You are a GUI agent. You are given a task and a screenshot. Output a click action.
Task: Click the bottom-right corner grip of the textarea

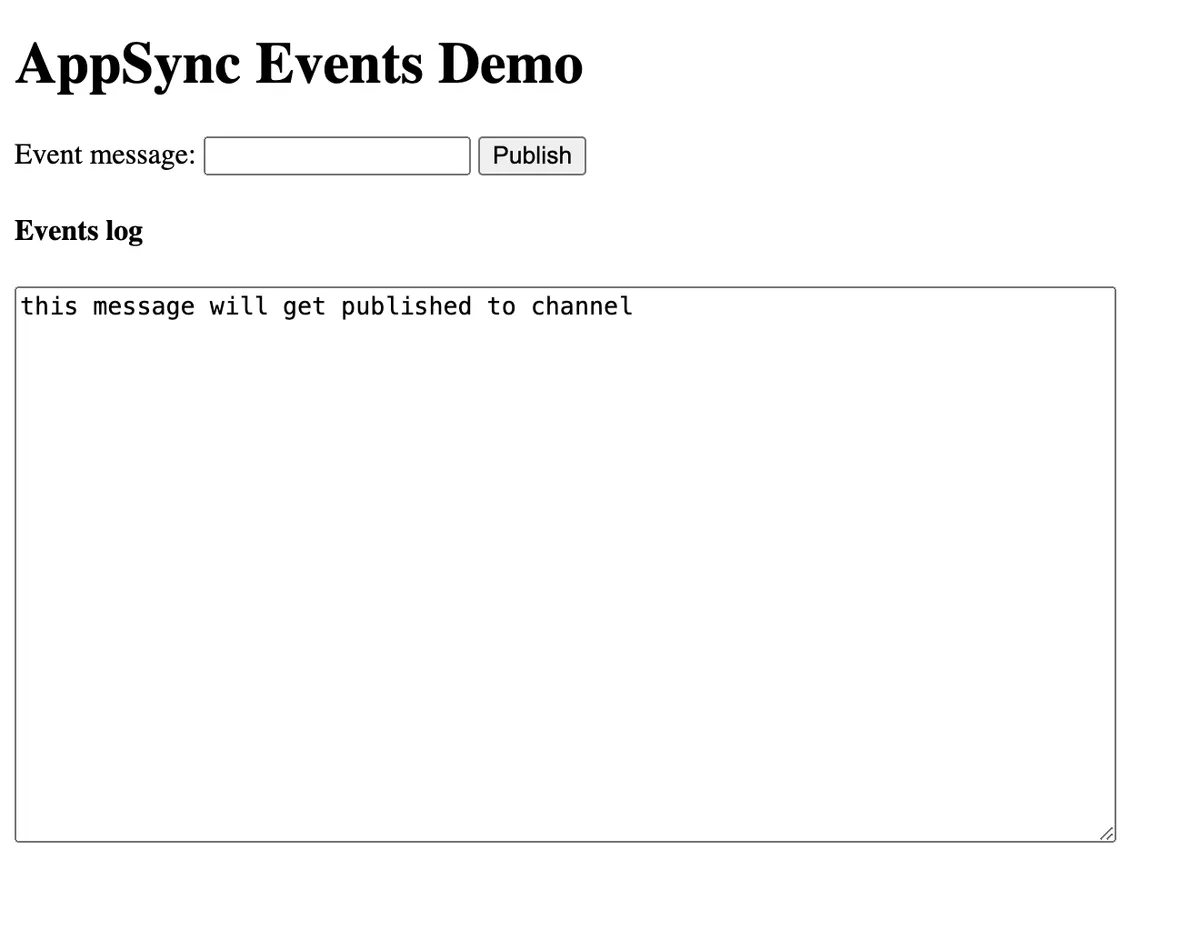1107,832
